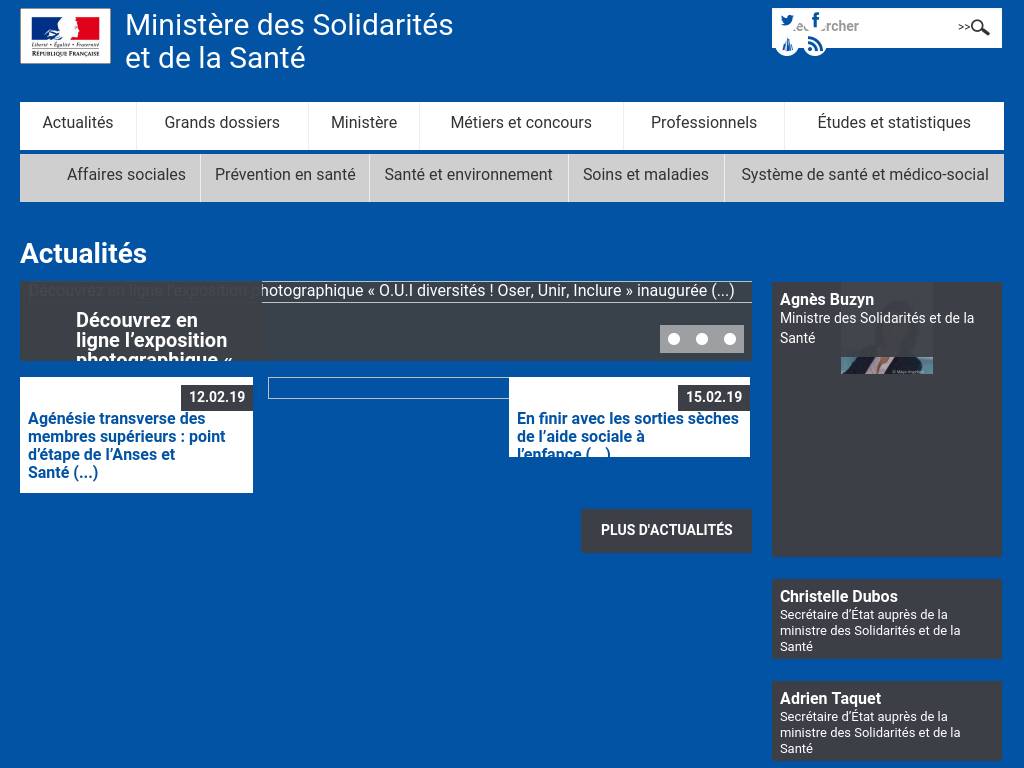Select the second carousel slide dot

(x=702, y=339)
